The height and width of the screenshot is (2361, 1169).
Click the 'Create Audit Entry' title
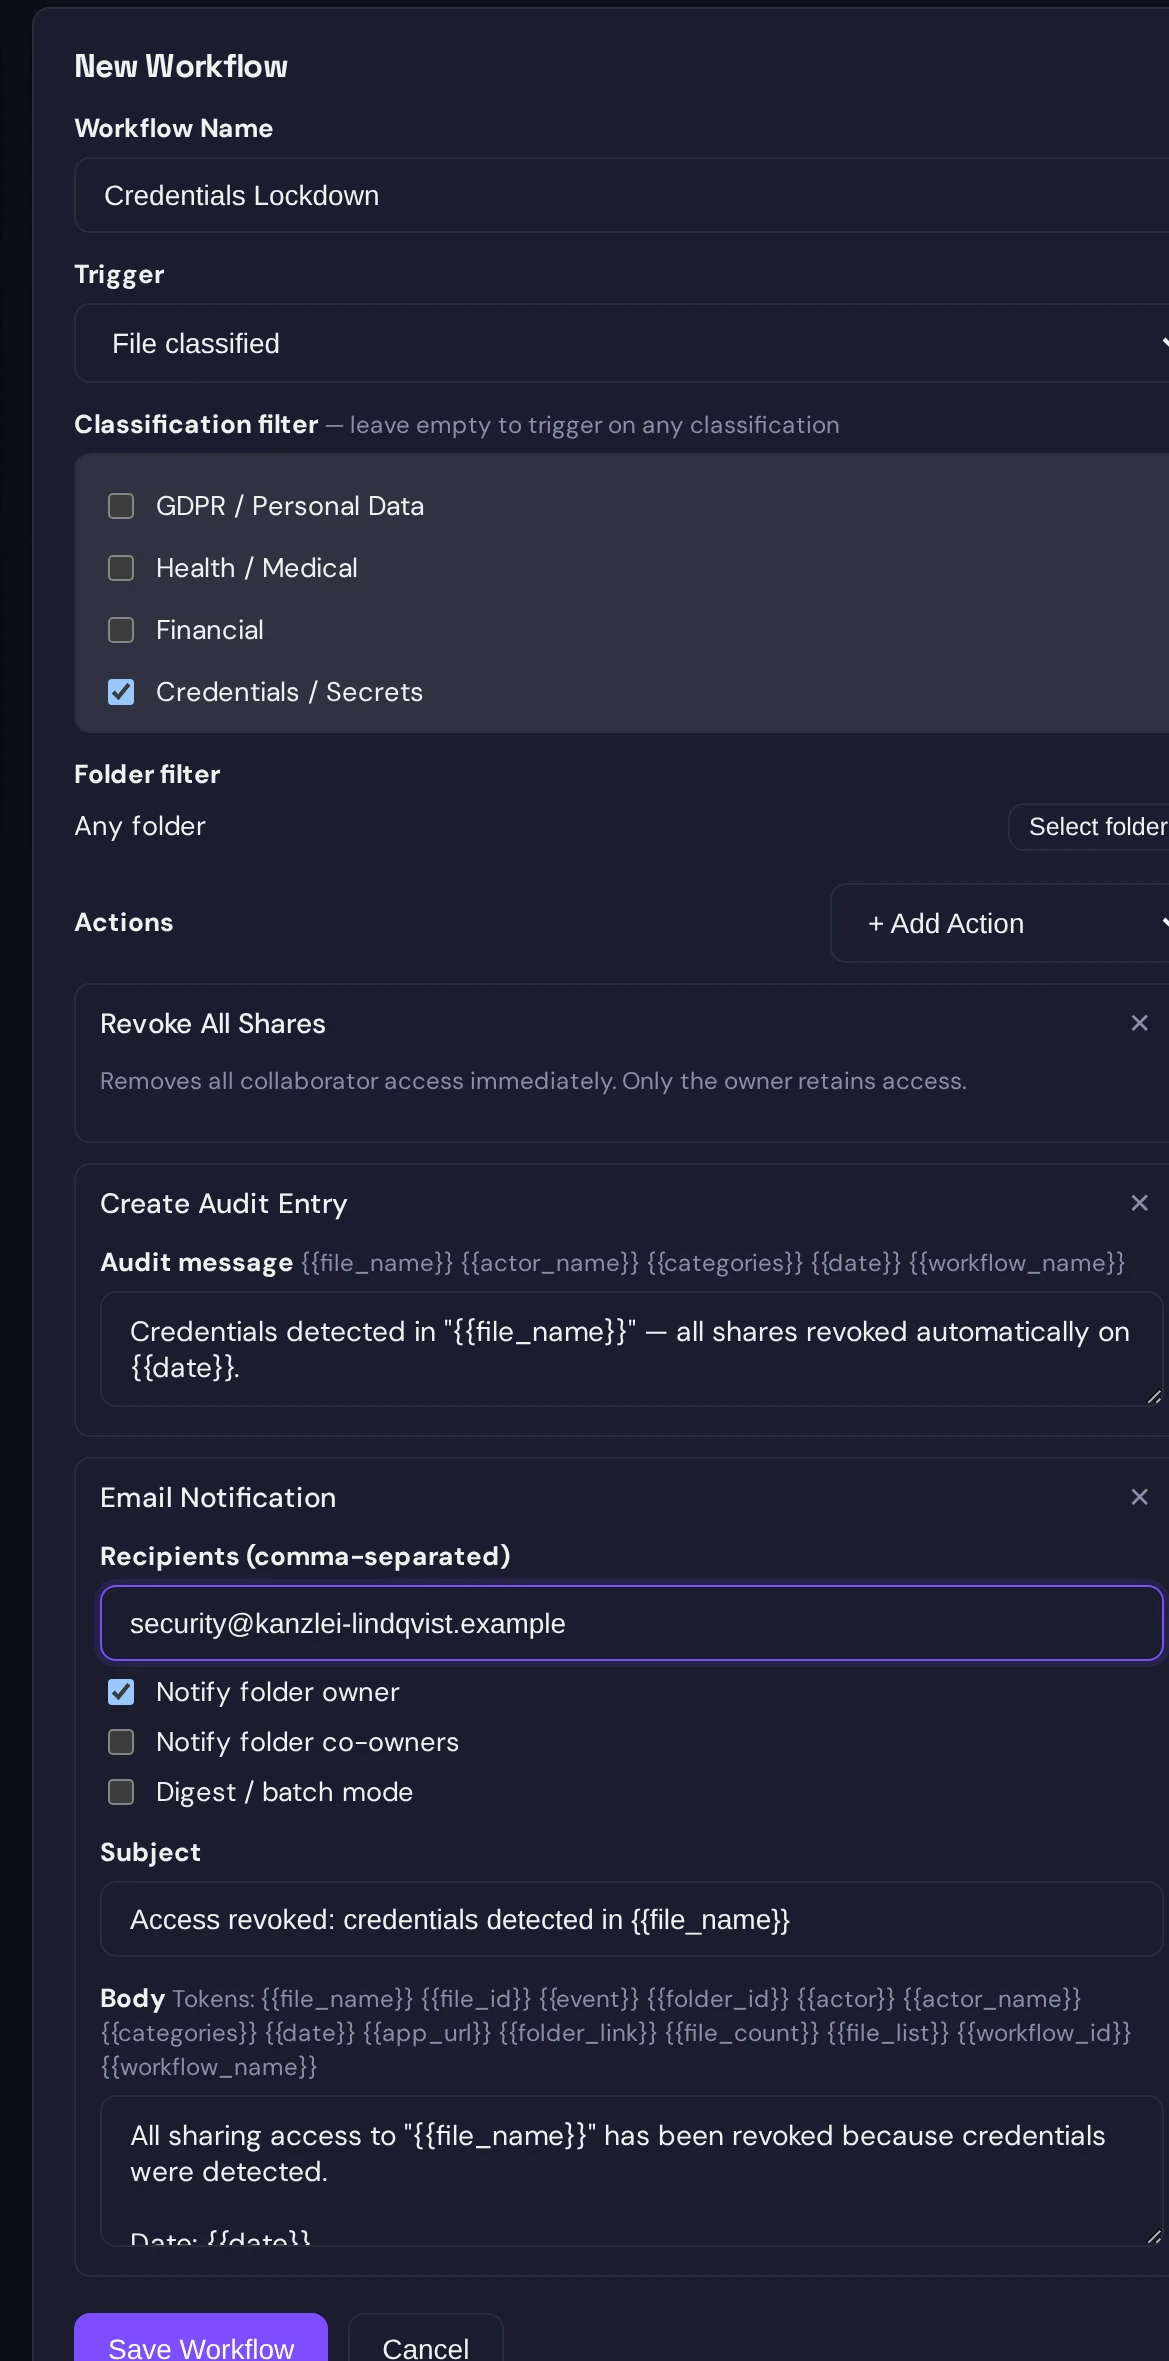point(224,1203)
